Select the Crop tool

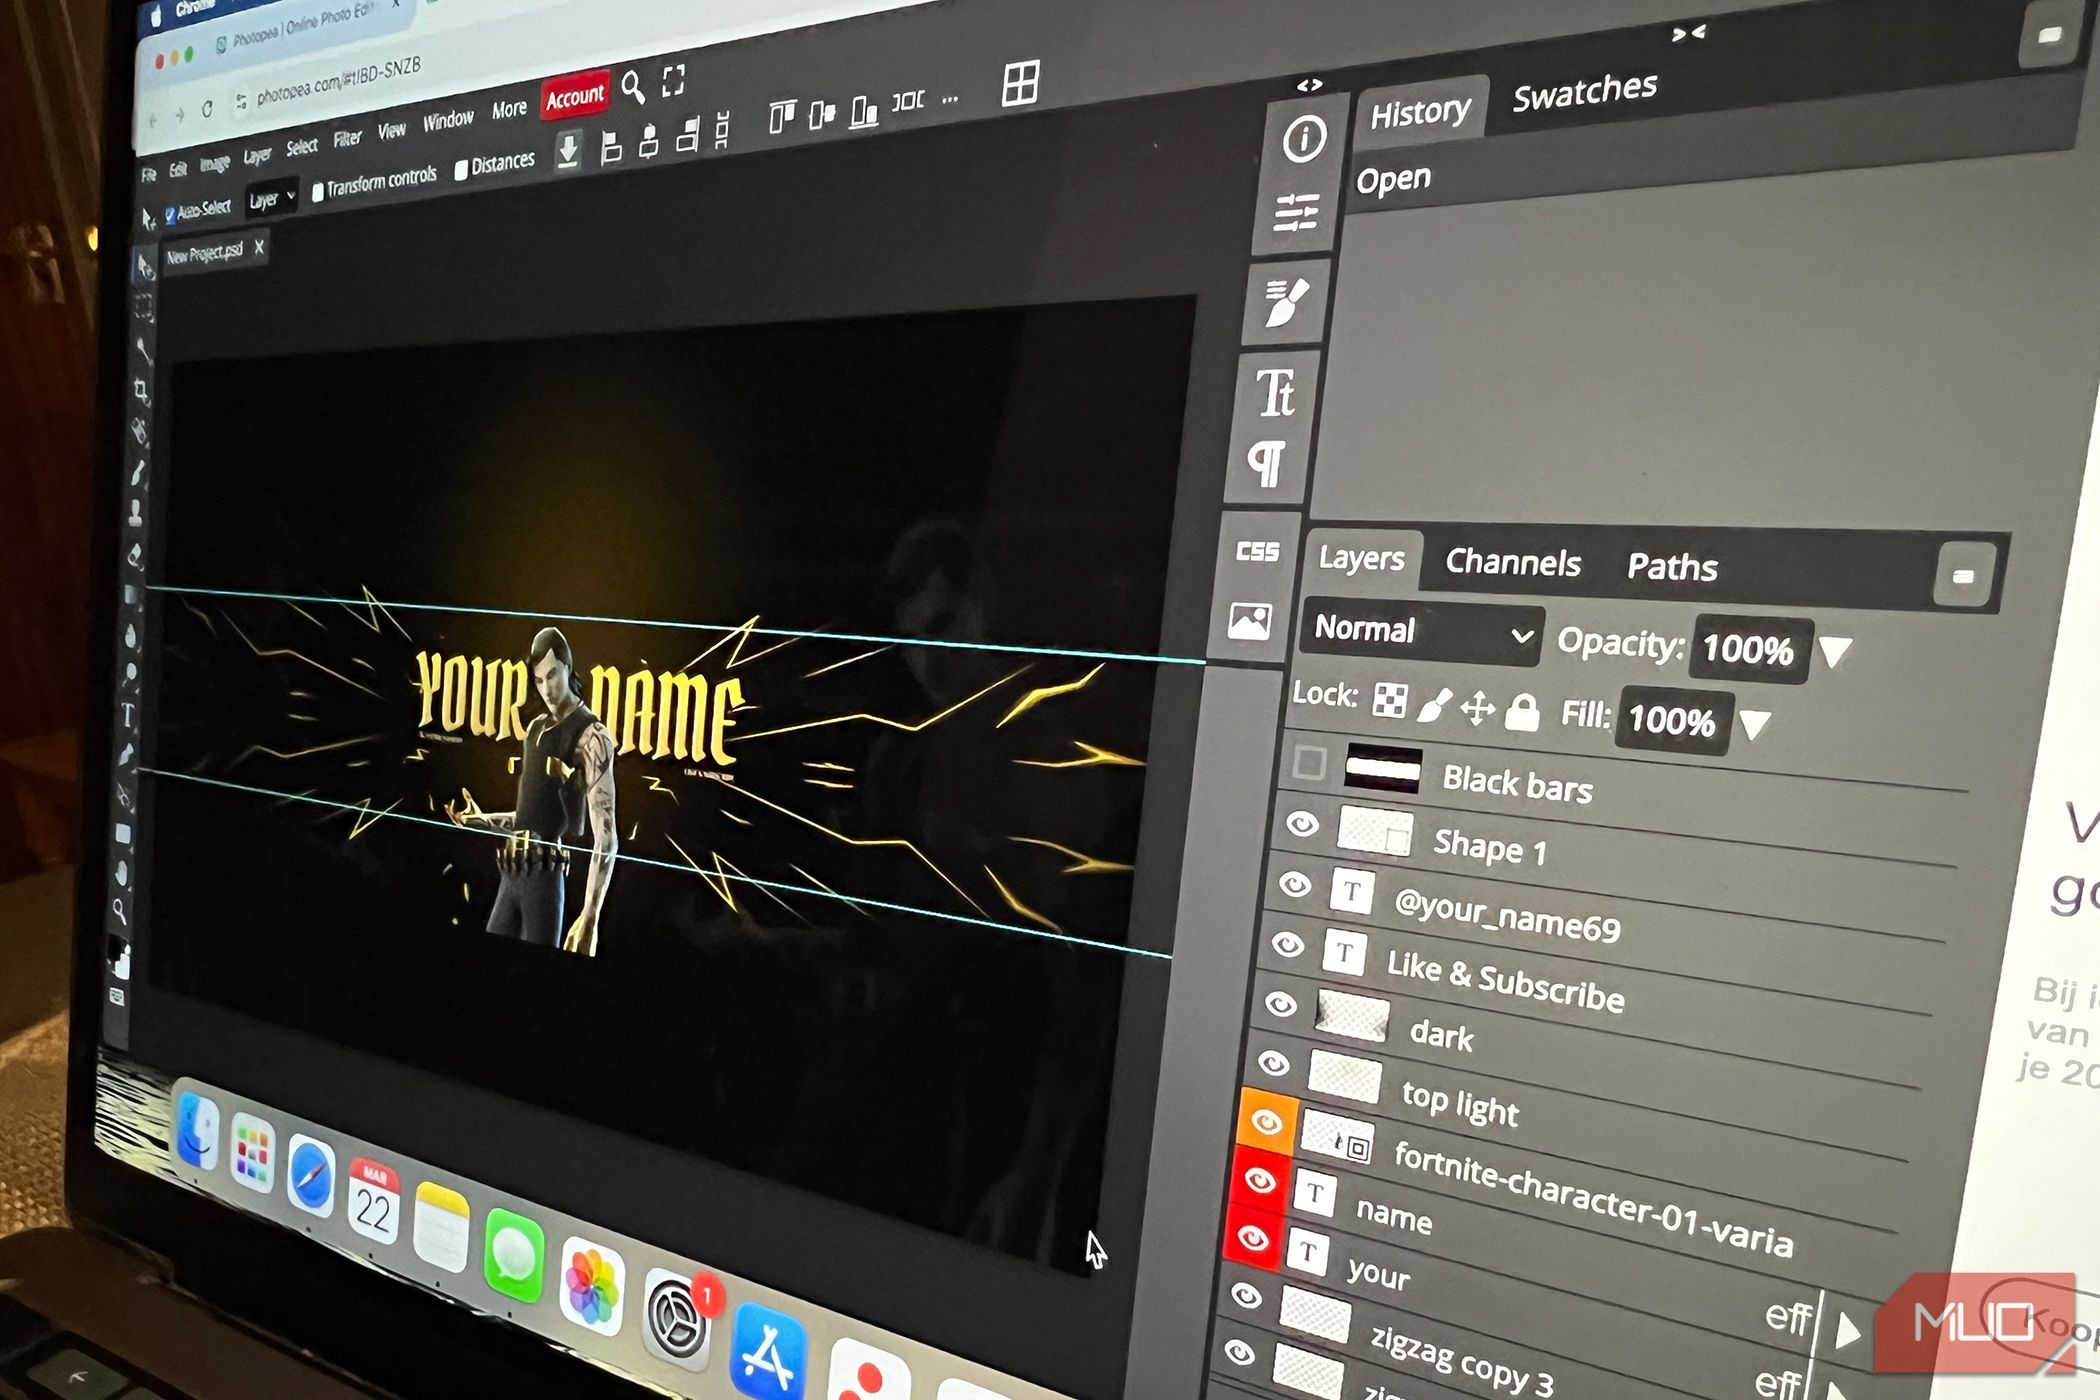pyautogui.click(x=142, y=391)
